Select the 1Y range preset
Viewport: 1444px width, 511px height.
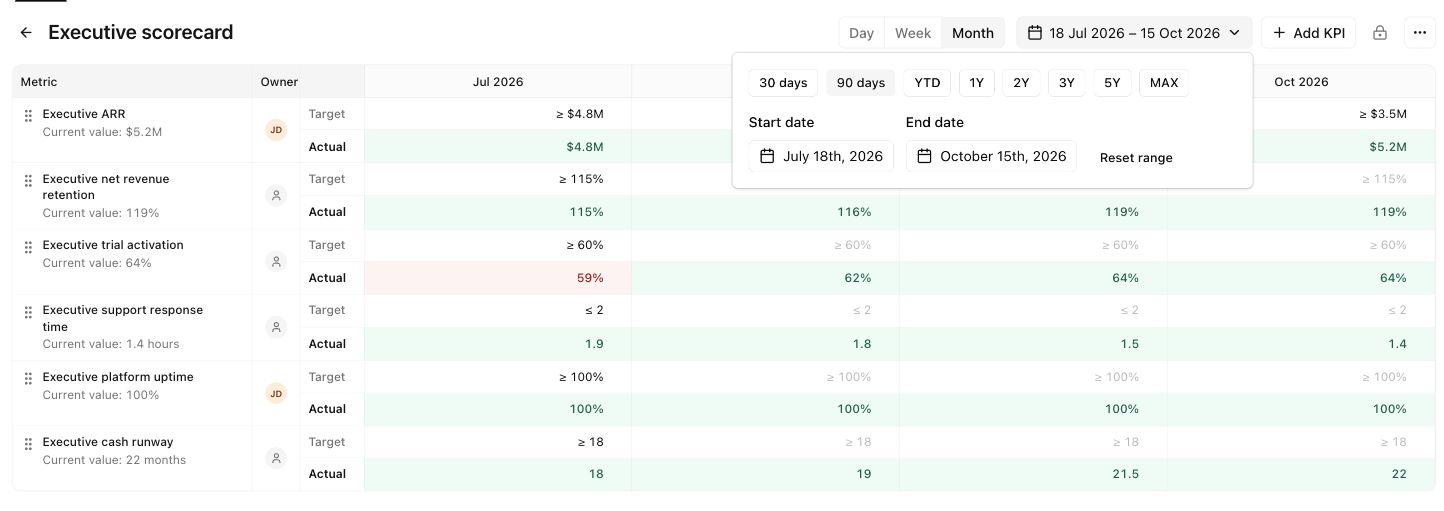977,83
